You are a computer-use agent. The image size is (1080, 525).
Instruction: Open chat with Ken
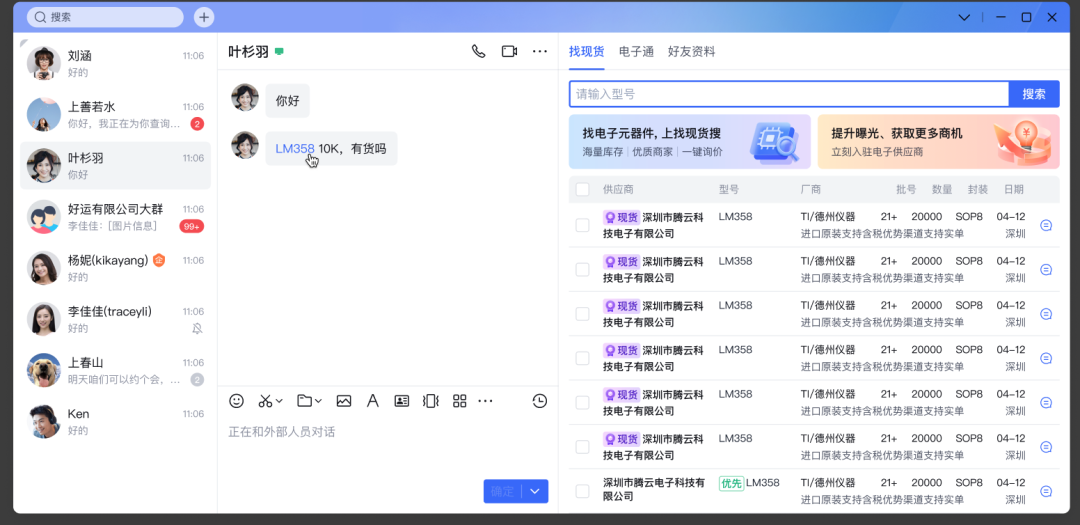(116, 422)
